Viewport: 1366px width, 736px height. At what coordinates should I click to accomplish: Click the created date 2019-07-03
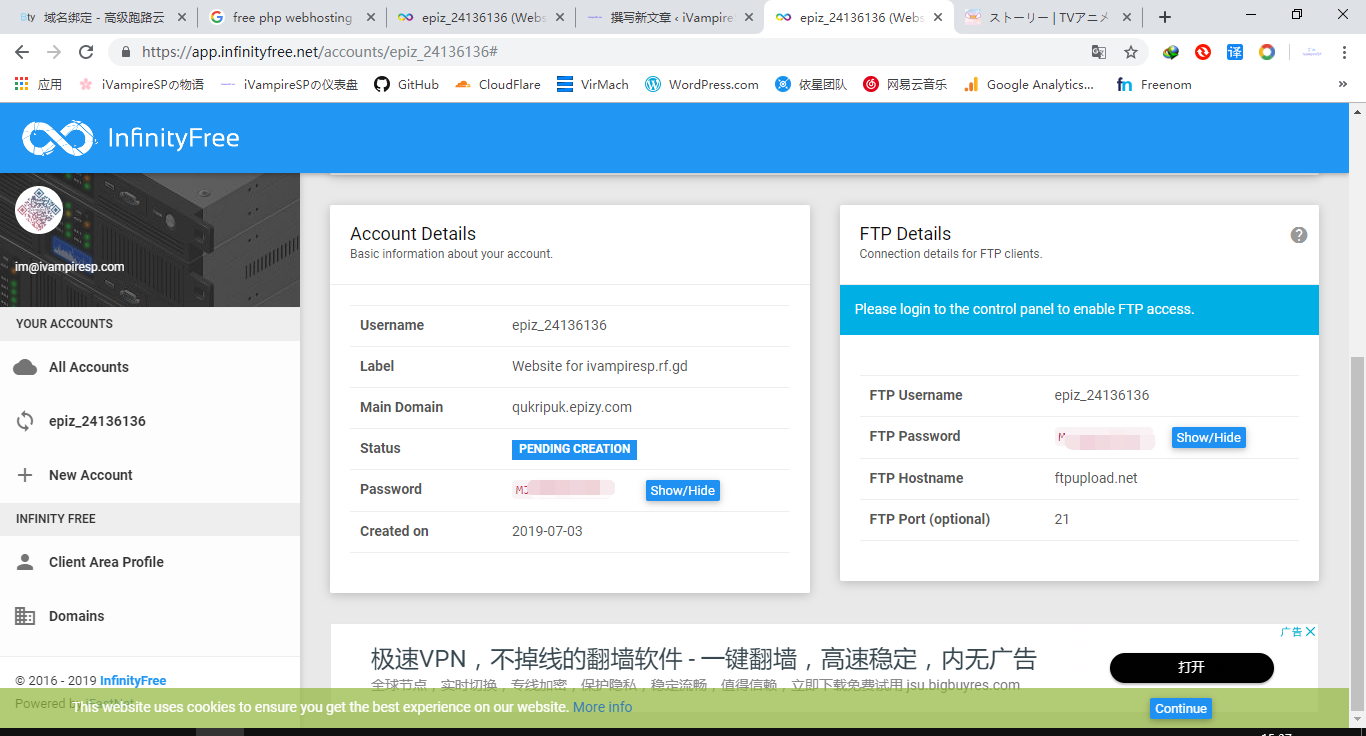547,531
